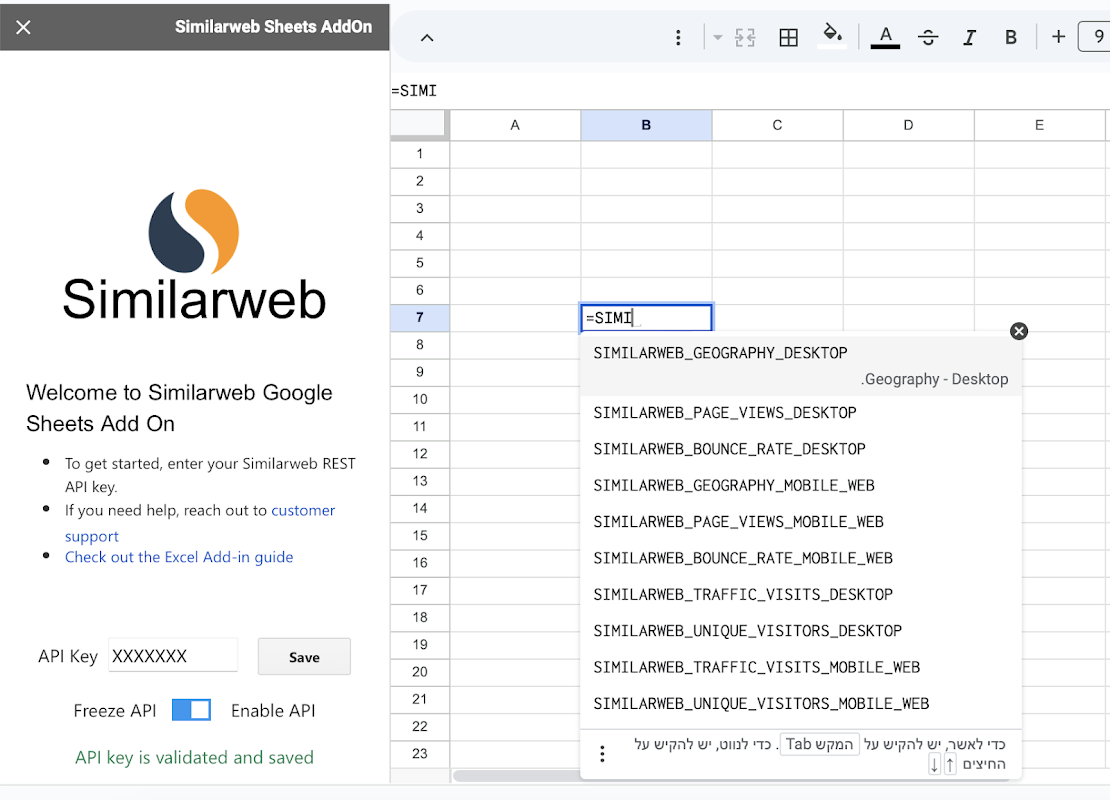Choose SIMILARWEB_GEOGRAPHY_DESKTOP suggestion
1110x800 pixels.
801,365
